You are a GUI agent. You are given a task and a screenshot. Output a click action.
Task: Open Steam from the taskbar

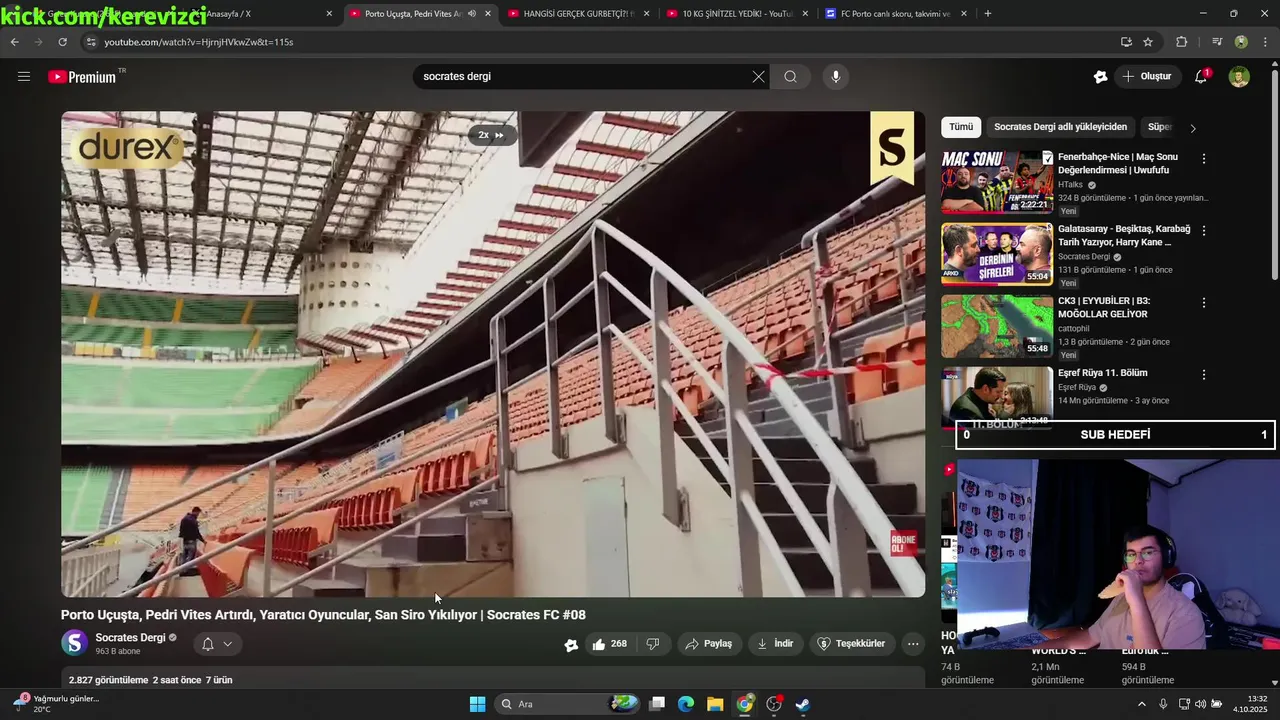[x=802, y=704]
